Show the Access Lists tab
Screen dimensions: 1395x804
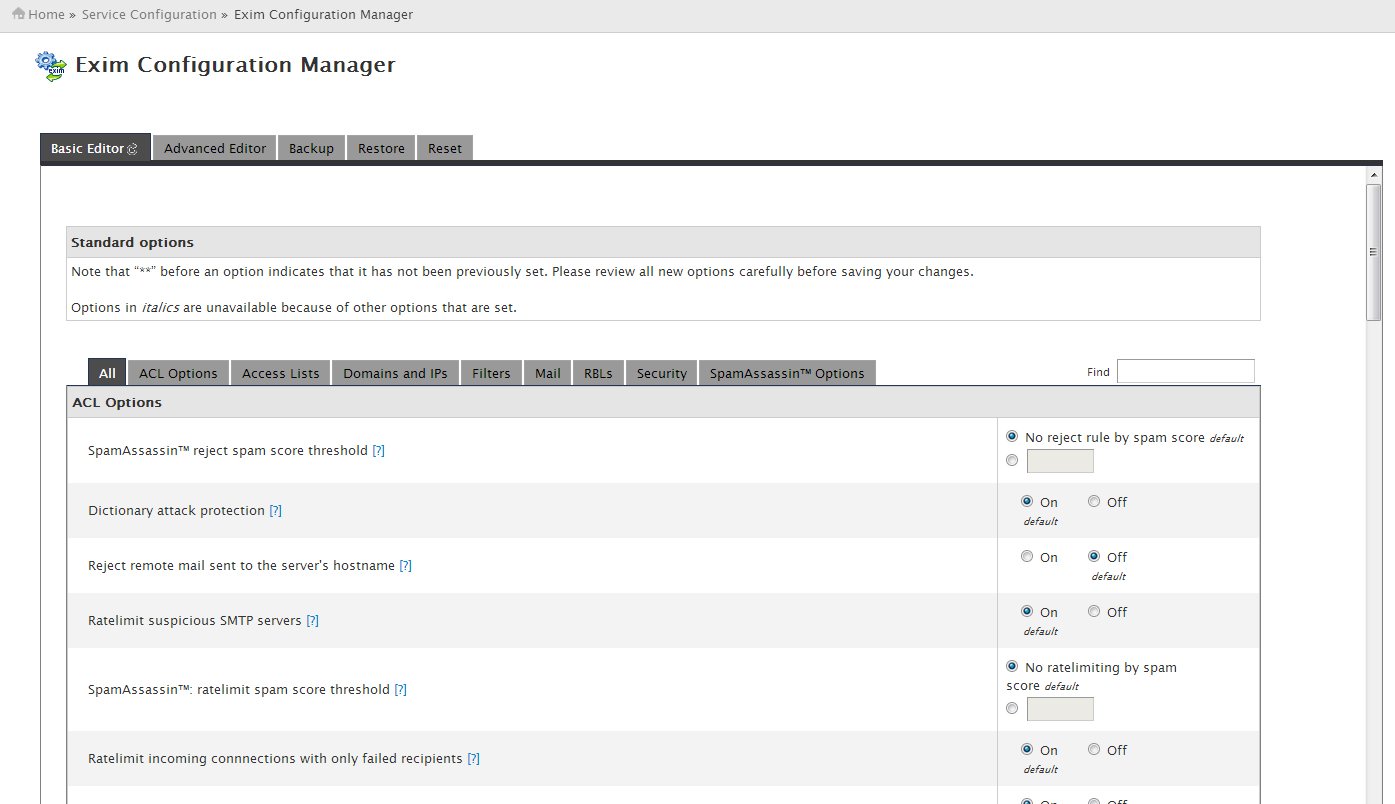click(281, 373)
